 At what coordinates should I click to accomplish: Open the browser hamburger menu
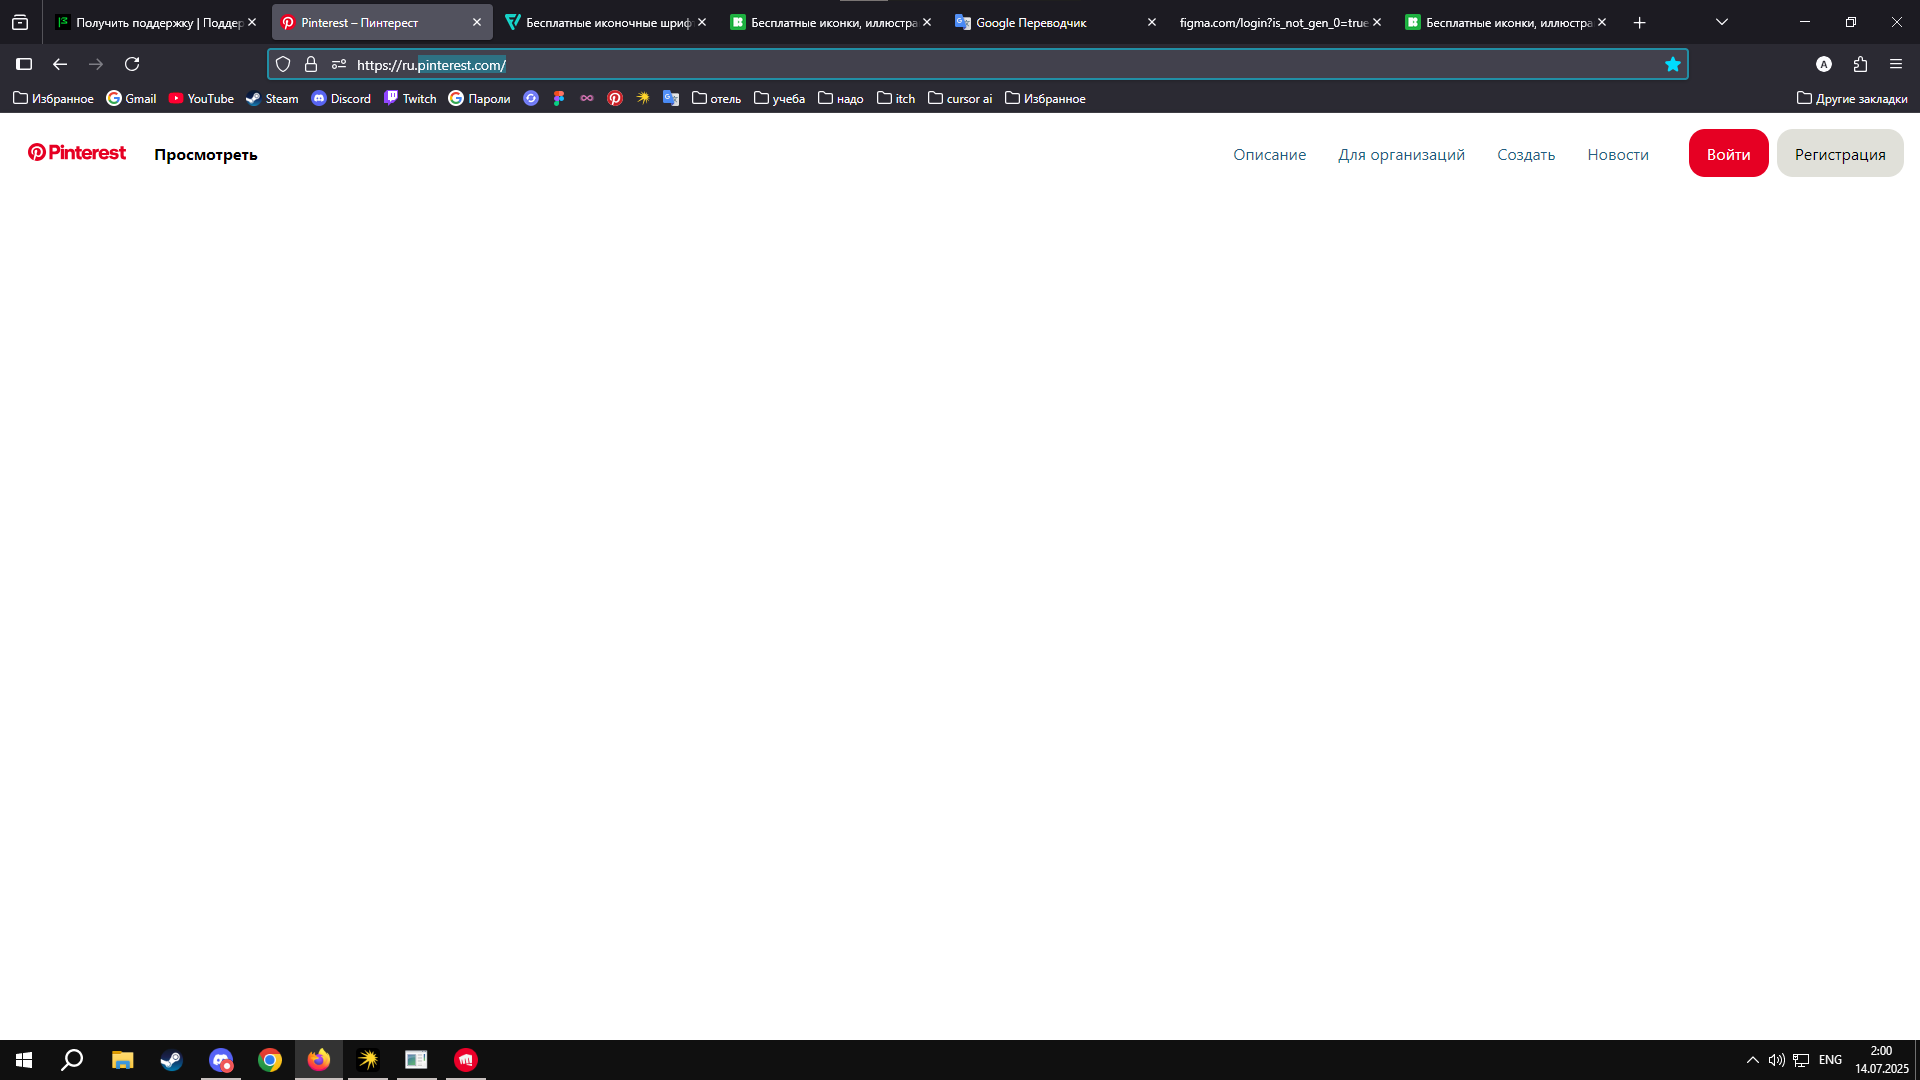coord(1896,64)
